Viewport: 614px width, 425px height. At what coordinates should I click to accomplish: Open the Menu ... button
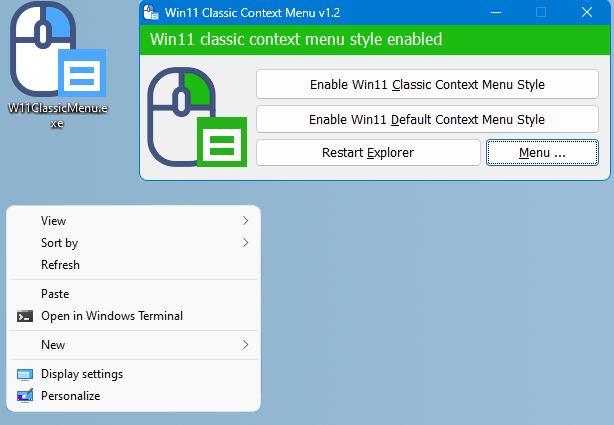tap(542, 152)
